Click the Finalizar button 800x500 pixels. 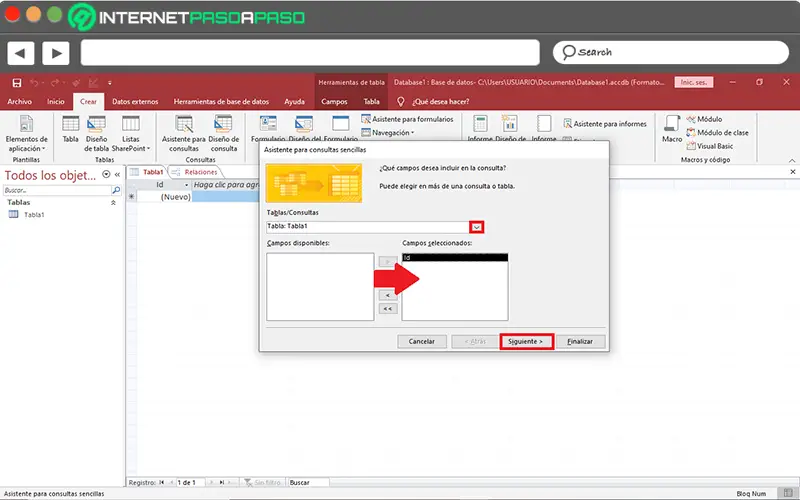pyautogui.click(x=581, y=341)
